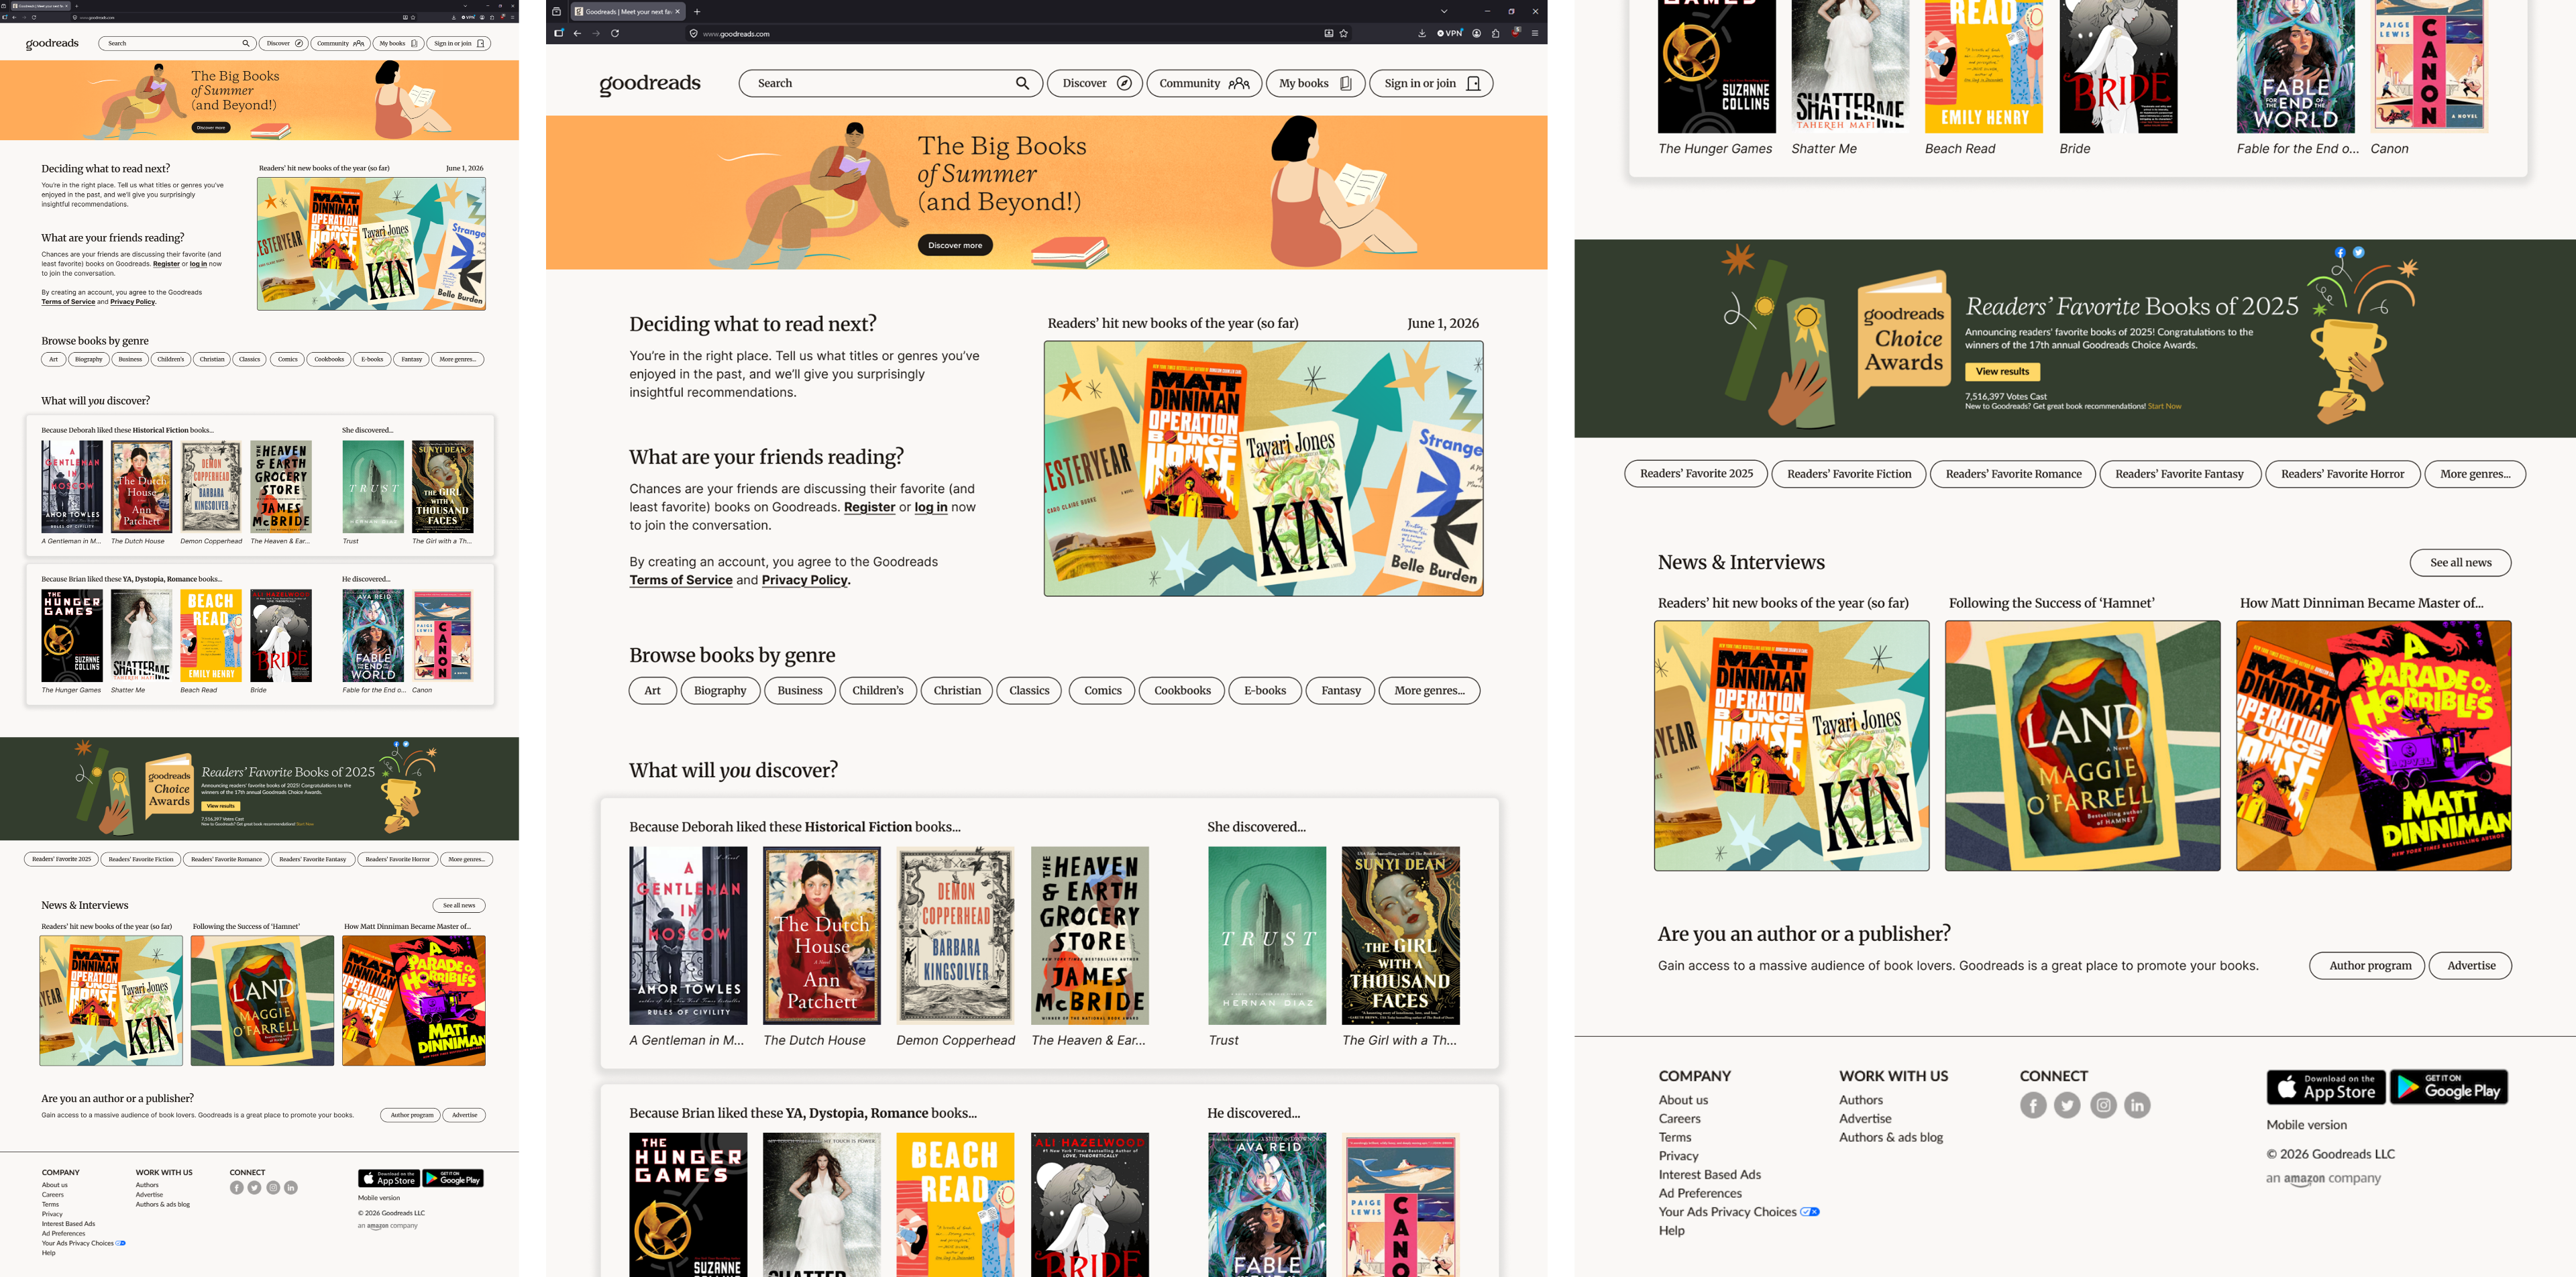The image size is (2576, 1277).
Task: Click the sidebar icon left of center browser's back arrow
Action: tap(559, 33)
